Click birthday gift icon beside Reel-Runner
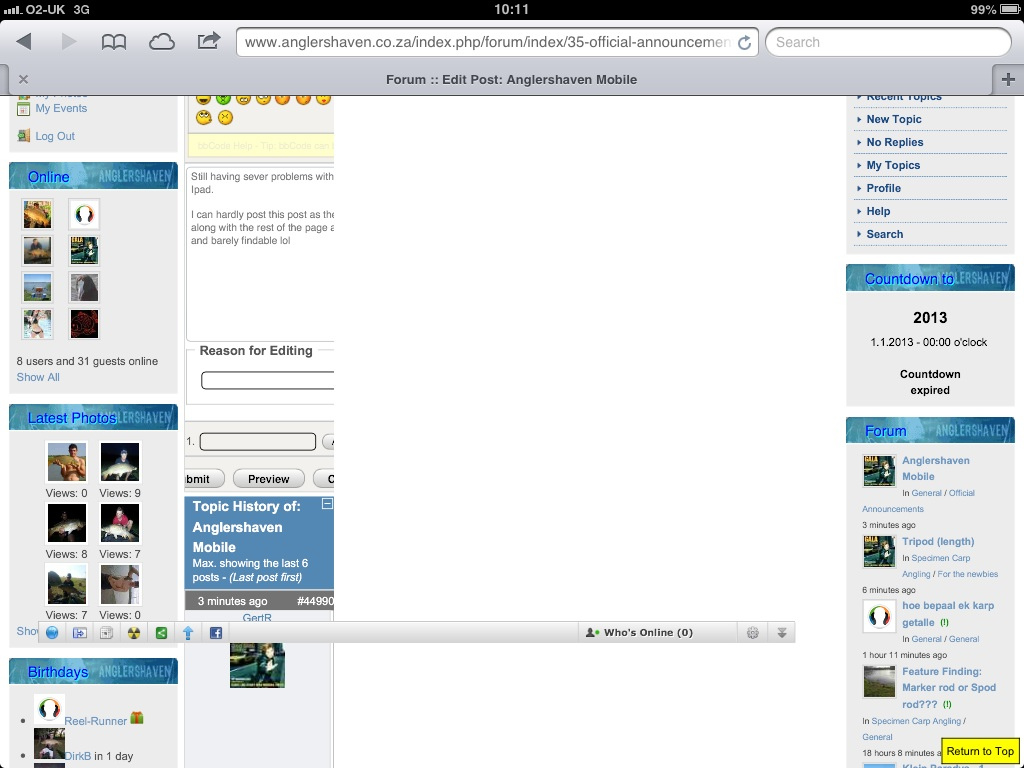This screenshot has height=768, width=1024. pos(136,718)
